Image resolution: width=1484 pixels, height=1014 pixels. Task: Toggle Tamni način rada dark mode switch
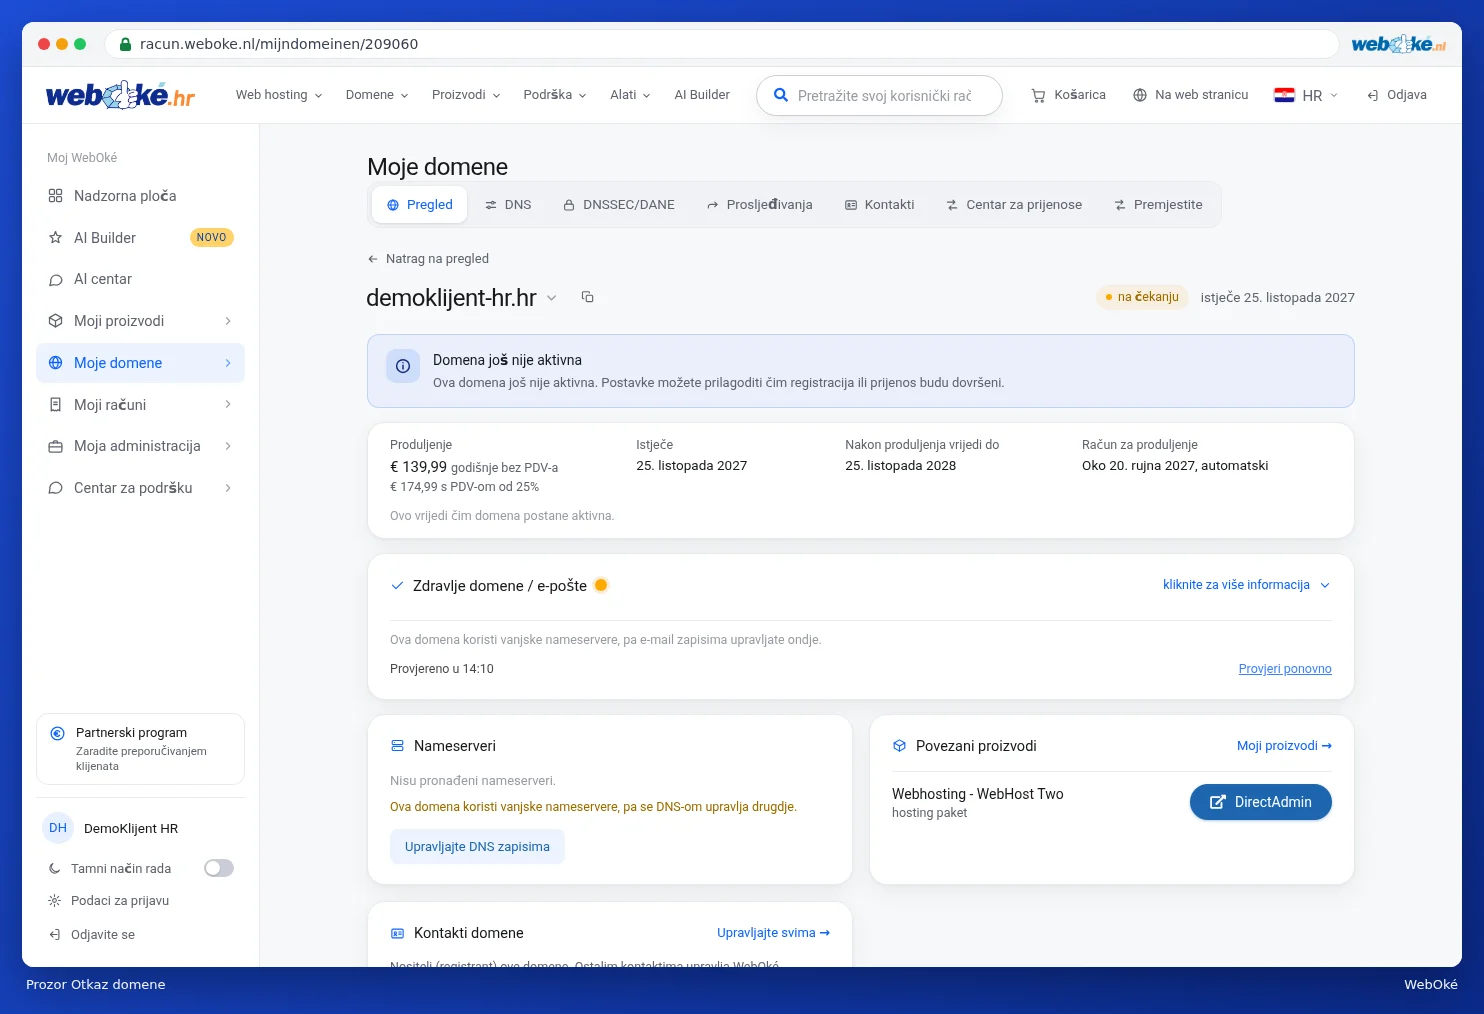pos(219,868)
